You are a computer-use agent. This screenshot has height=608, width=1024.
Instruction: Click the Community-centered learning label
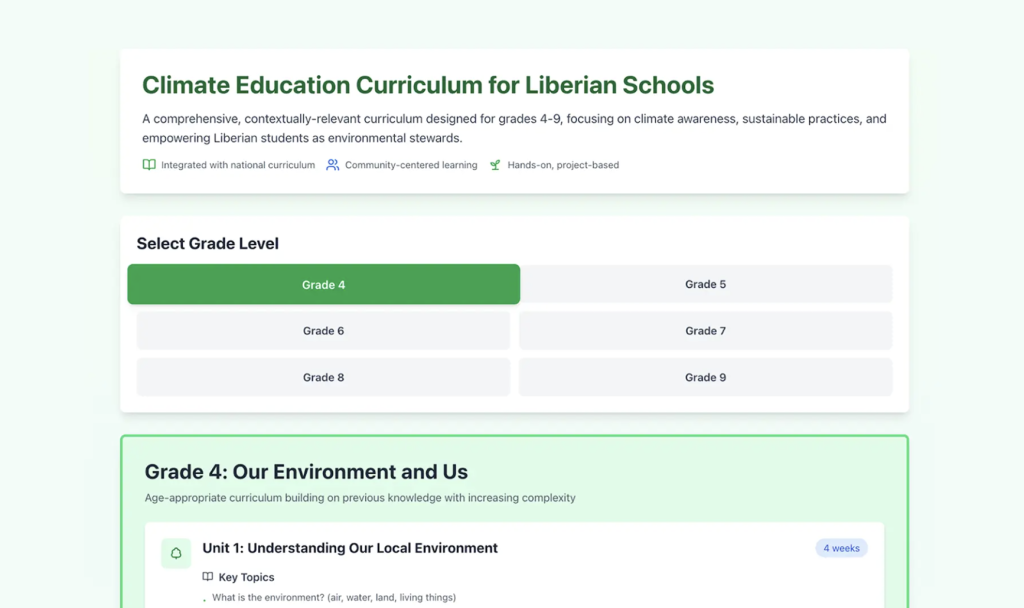(x=411, y=165)
